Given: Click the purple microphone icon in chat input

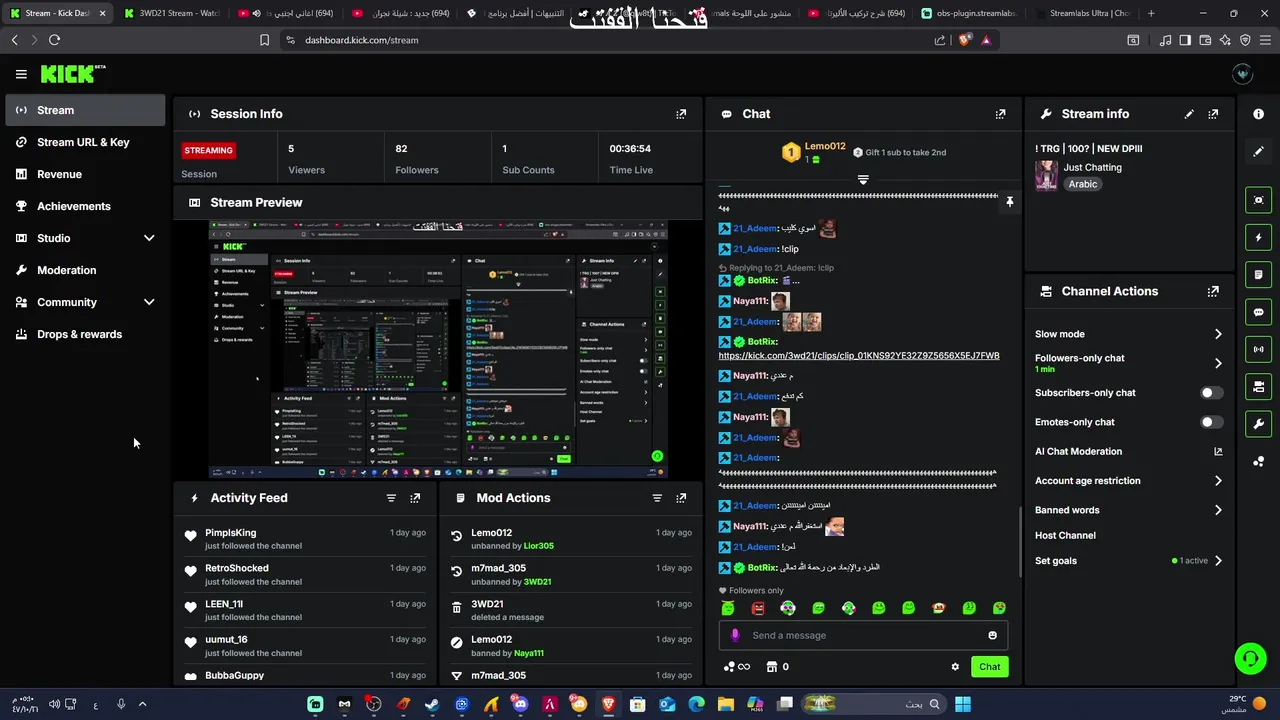Looking at the screenshot, I should [735, 635].
